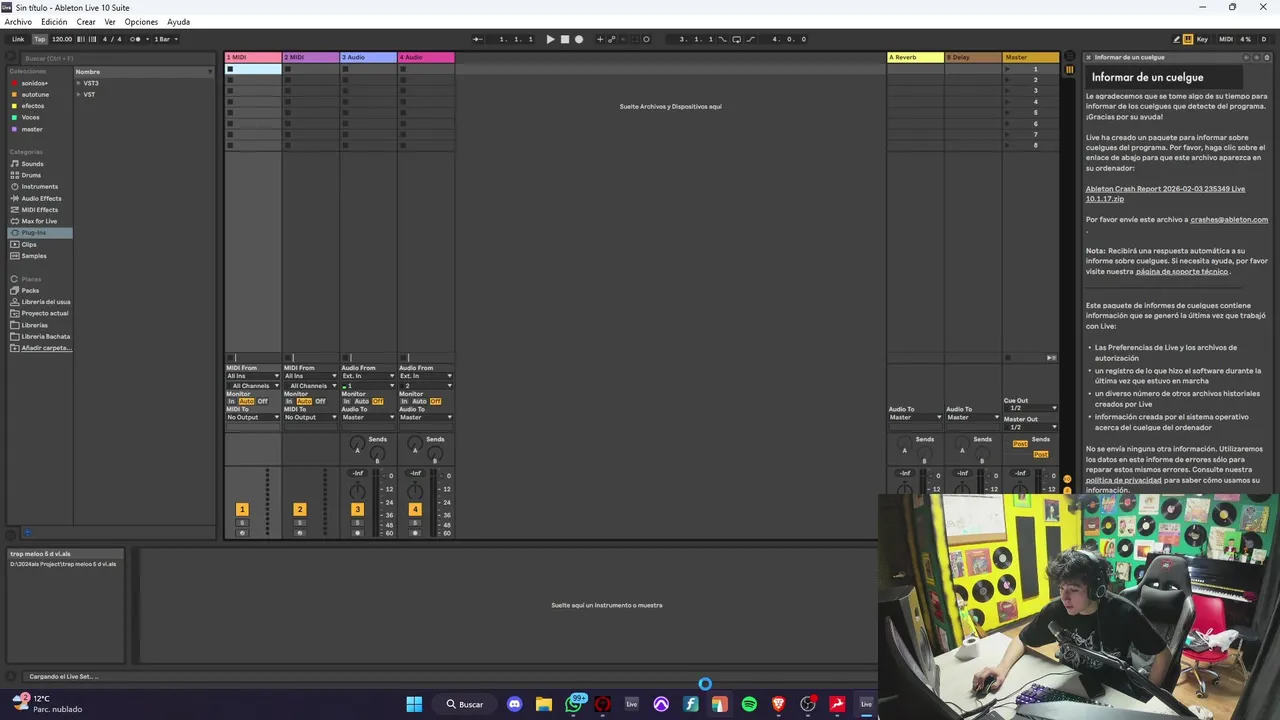The image size is (1280, 720).
Task: Click the MIDI Arrangement Overdub plus icon
Action: tap(600, 39)
